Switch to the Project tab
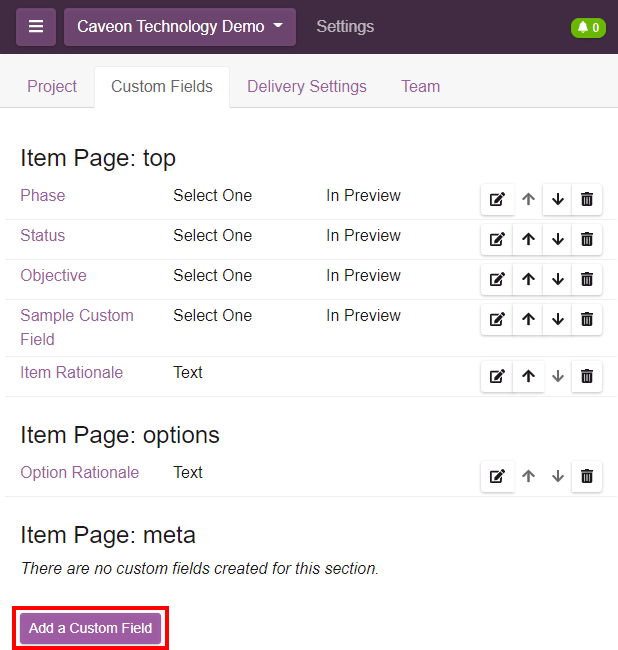Image resolution: width=618 pixels, height=650 pixels. 52,87
